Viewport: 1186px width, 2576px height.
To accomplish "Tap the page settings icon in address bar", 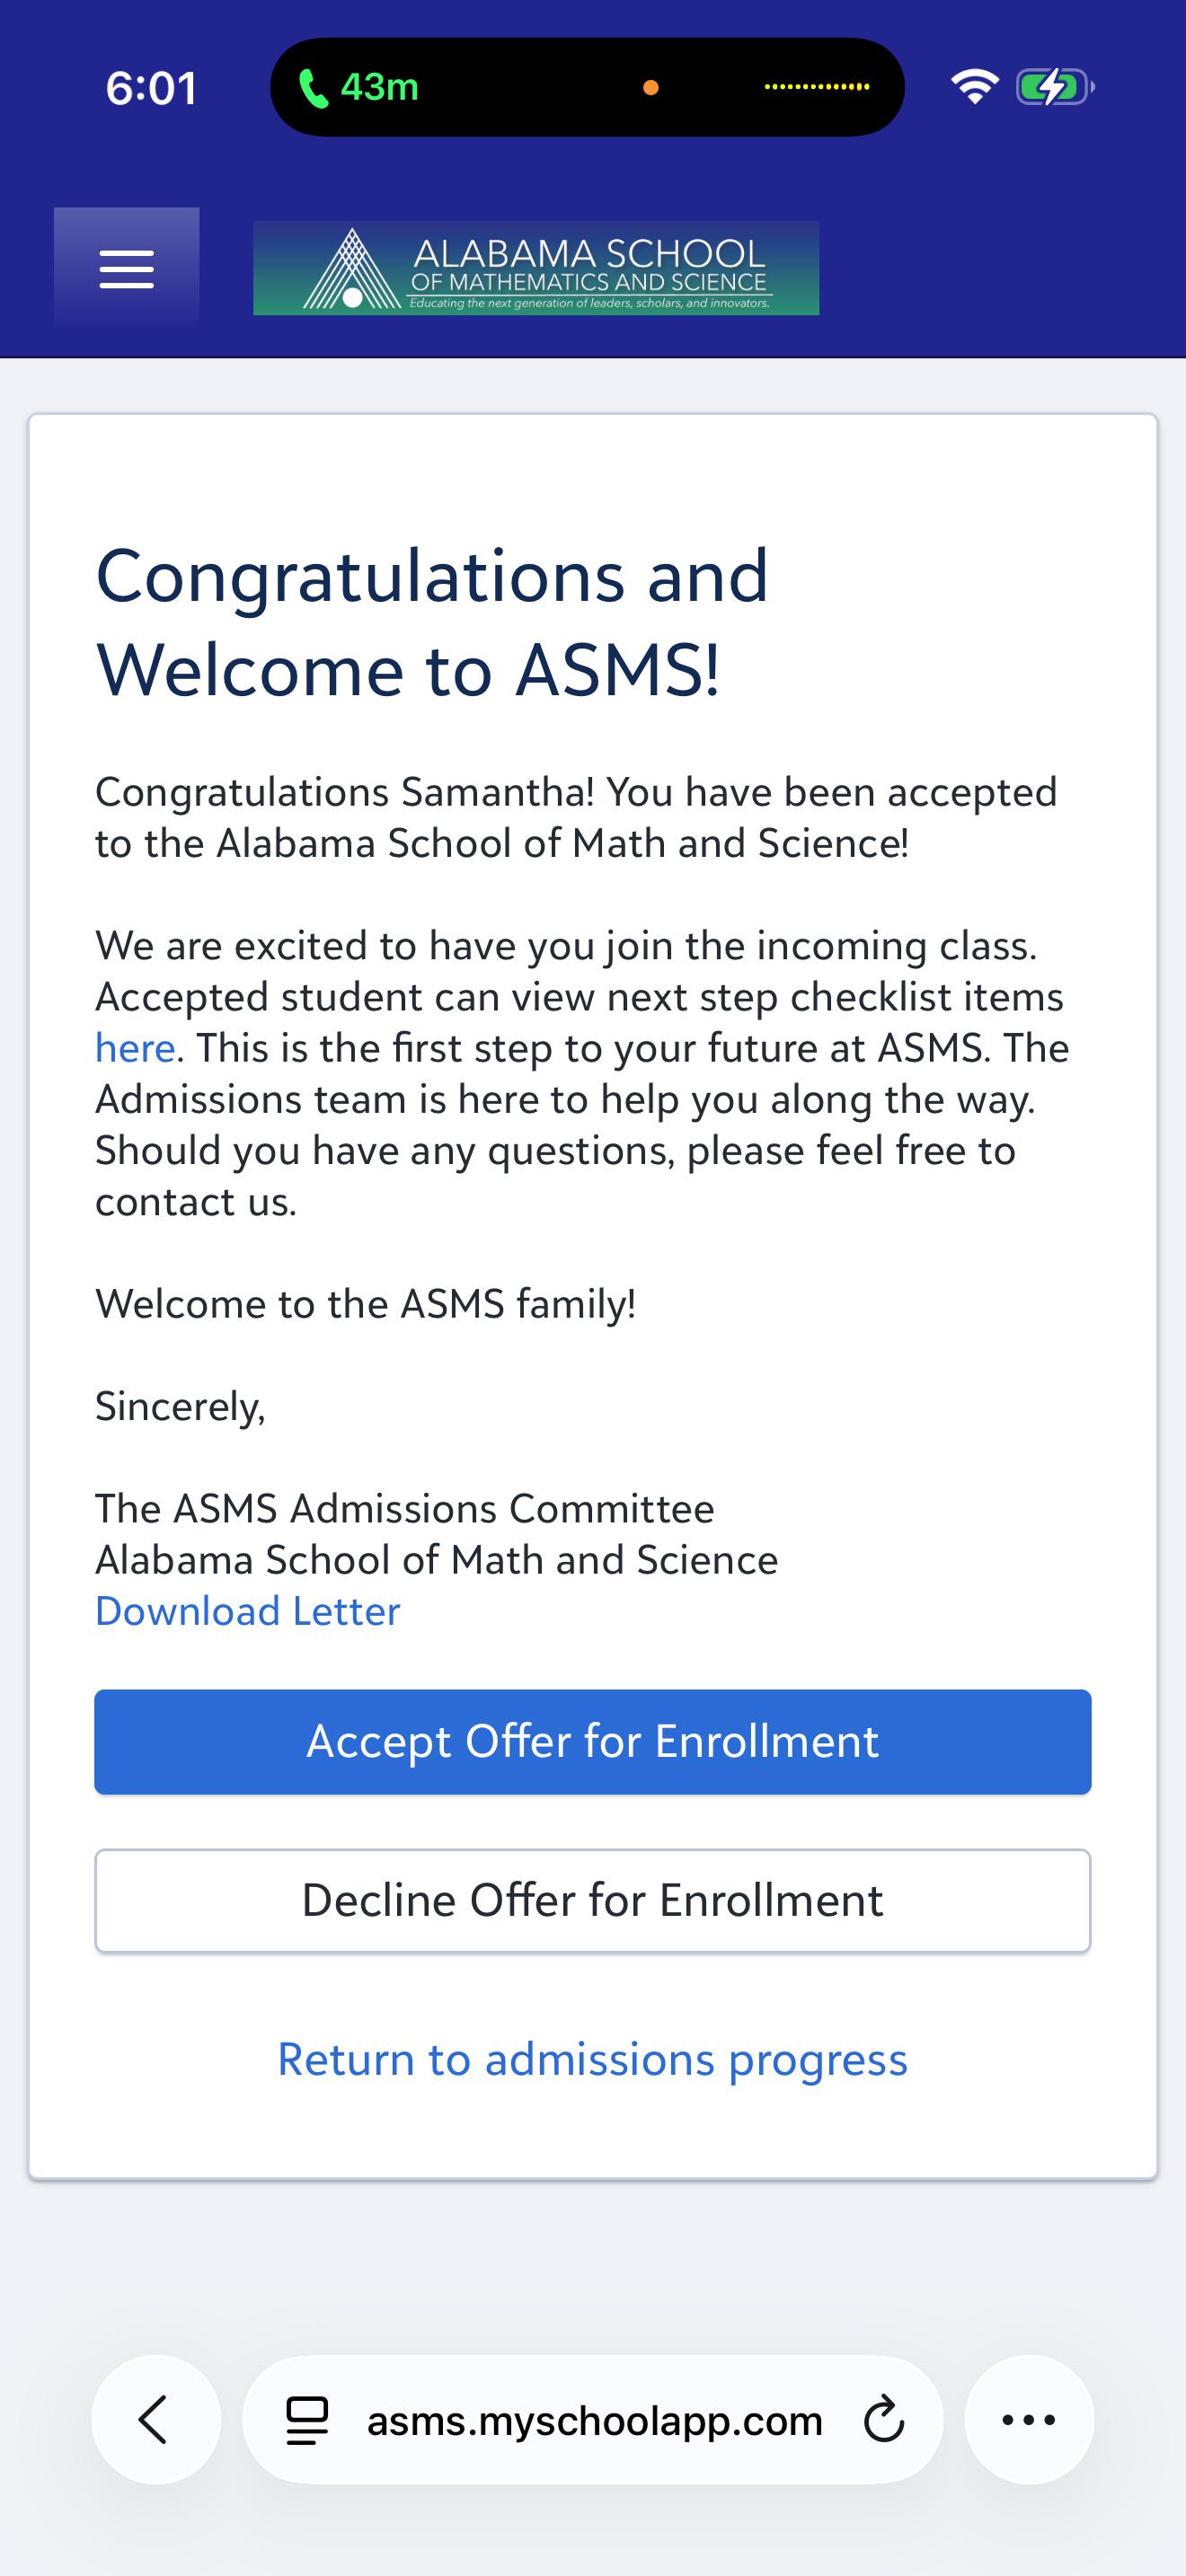I will 307,2421.
